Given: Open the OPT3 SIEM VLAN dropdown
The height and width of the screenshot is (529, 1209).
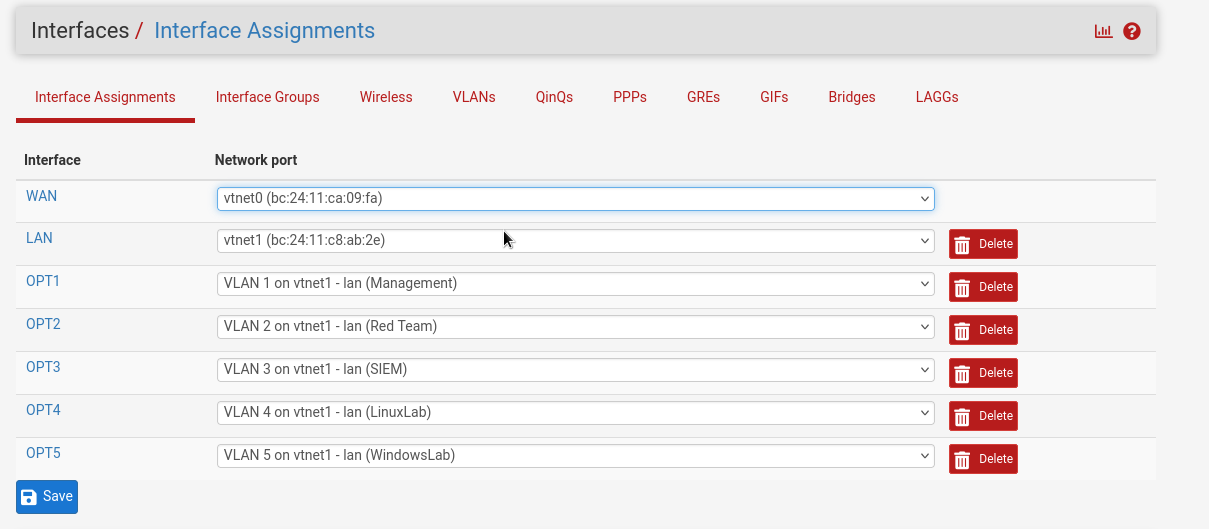Looking at the screenshot, I should pos(576,370).
